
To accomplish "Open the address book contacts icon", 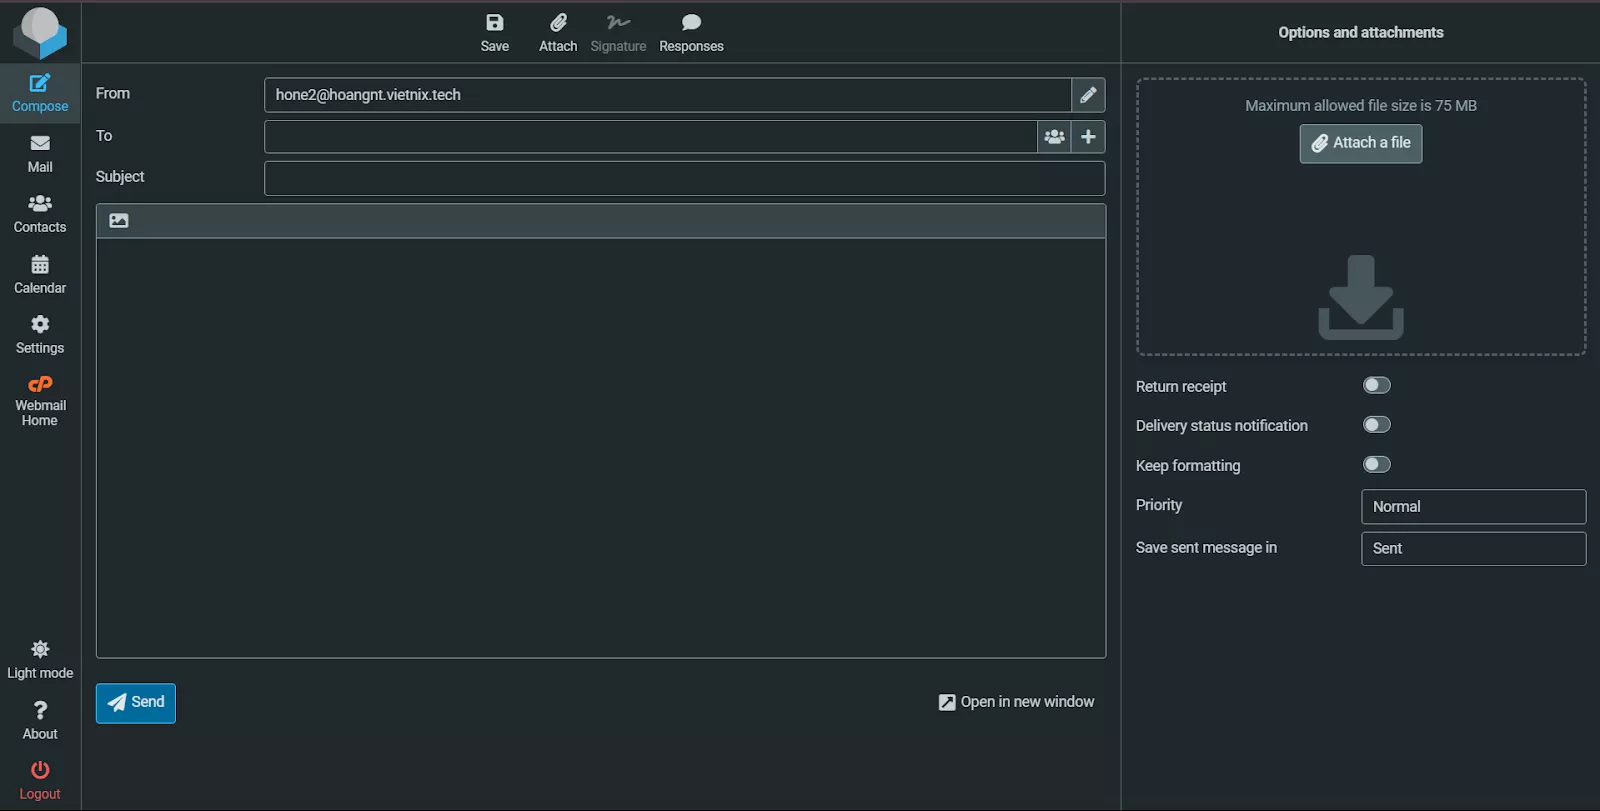I will tap(1054, 137).
